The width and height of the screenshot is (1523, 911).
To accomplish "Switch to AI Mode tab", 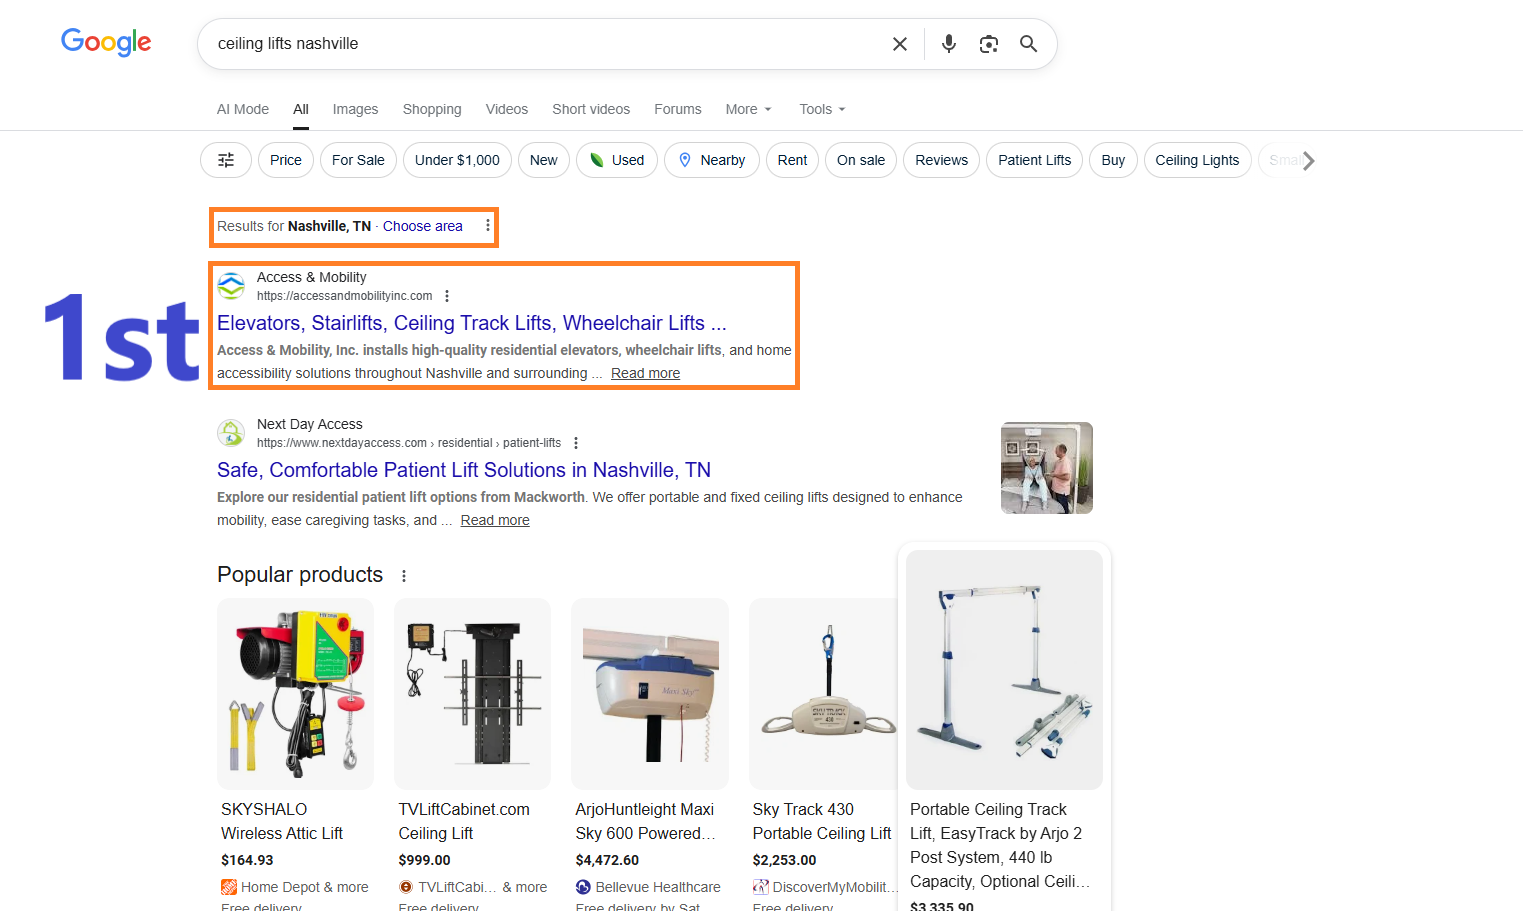I will [243, 109].
